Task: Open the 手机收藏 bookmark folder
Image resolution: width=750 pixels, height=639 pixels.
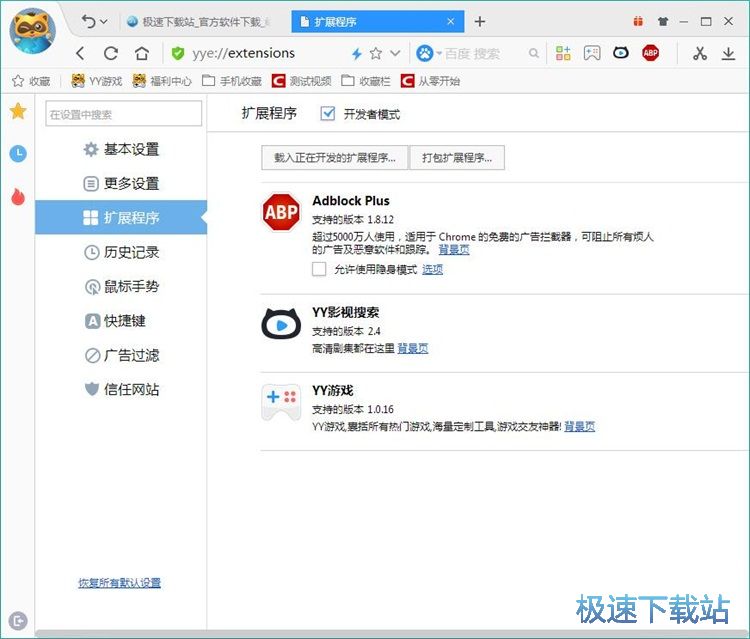Action: point(232,81)
